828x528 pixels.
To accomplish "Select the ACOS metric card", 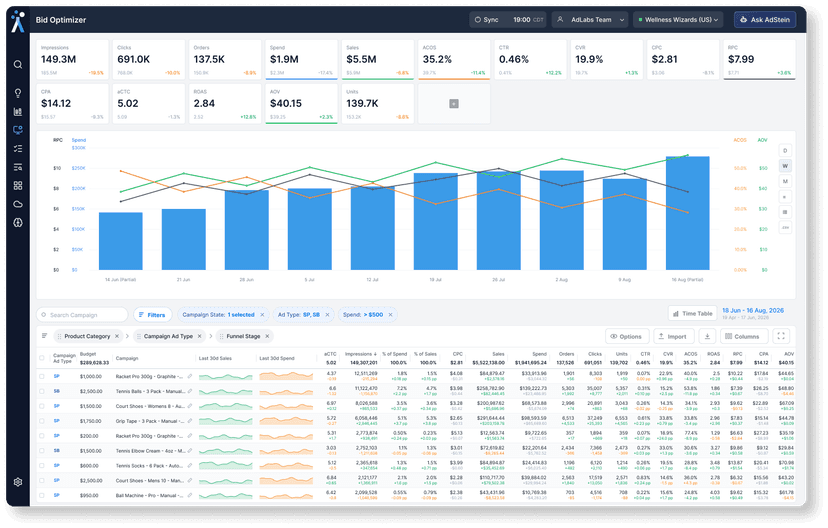I will coord(454,60).
